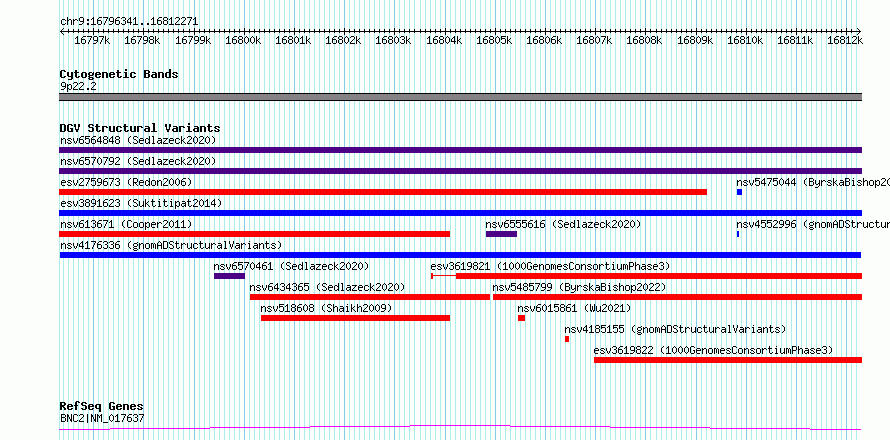Open the nsv6434365 (Sedlazeck2020) red bar
The image size is (890, 440).
370,297
